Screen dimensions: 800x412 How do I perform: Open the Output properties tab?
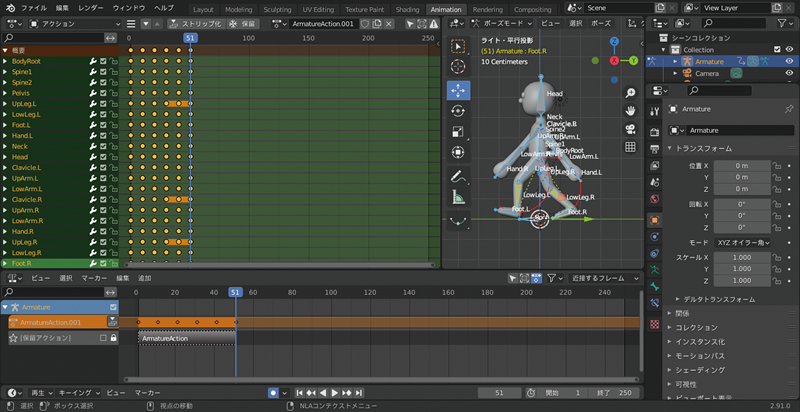655,149
